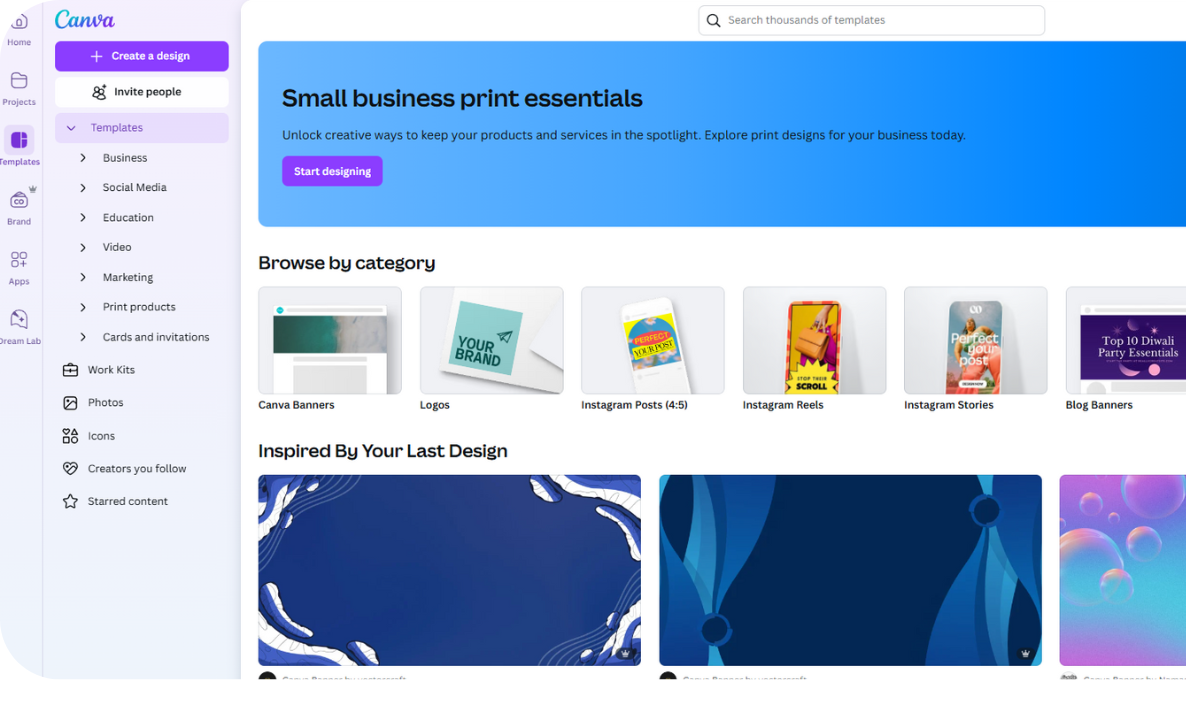Focus the Search thousands of templates field

pyautogui.click(x=871, y=20)
